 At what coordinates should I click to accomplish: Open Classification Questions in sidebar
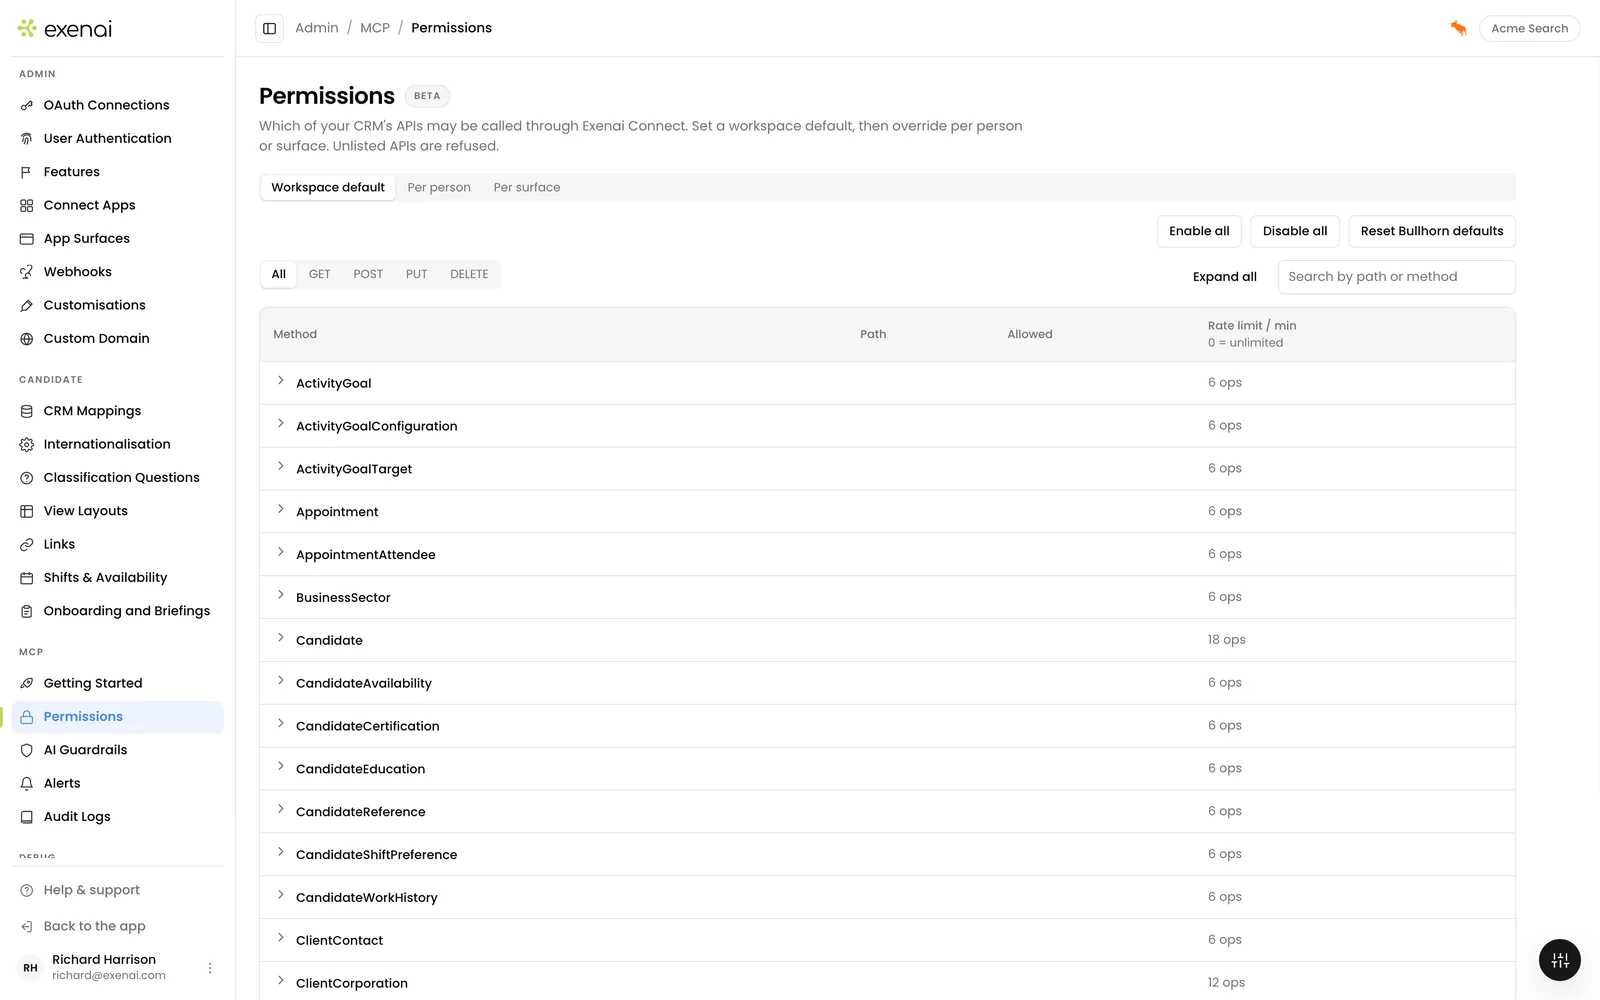pyautogui.click(x=118, y=477)
